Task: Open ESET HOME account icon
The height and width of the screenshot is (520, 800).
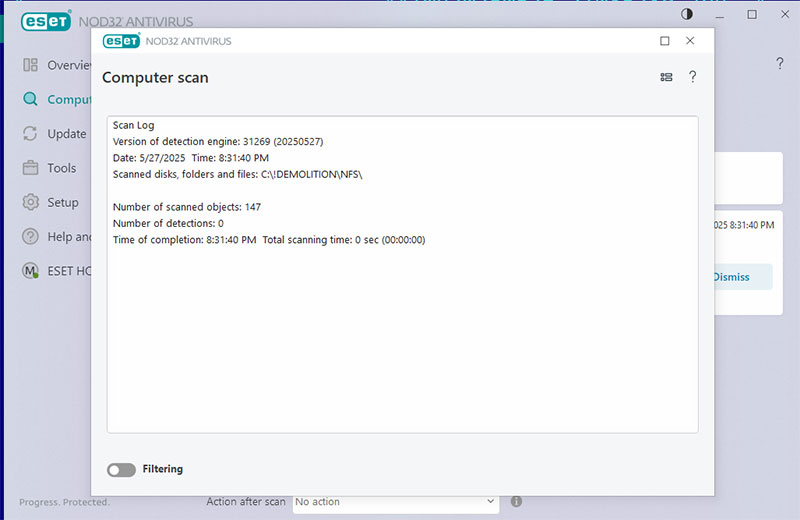Action: point(30,270)
